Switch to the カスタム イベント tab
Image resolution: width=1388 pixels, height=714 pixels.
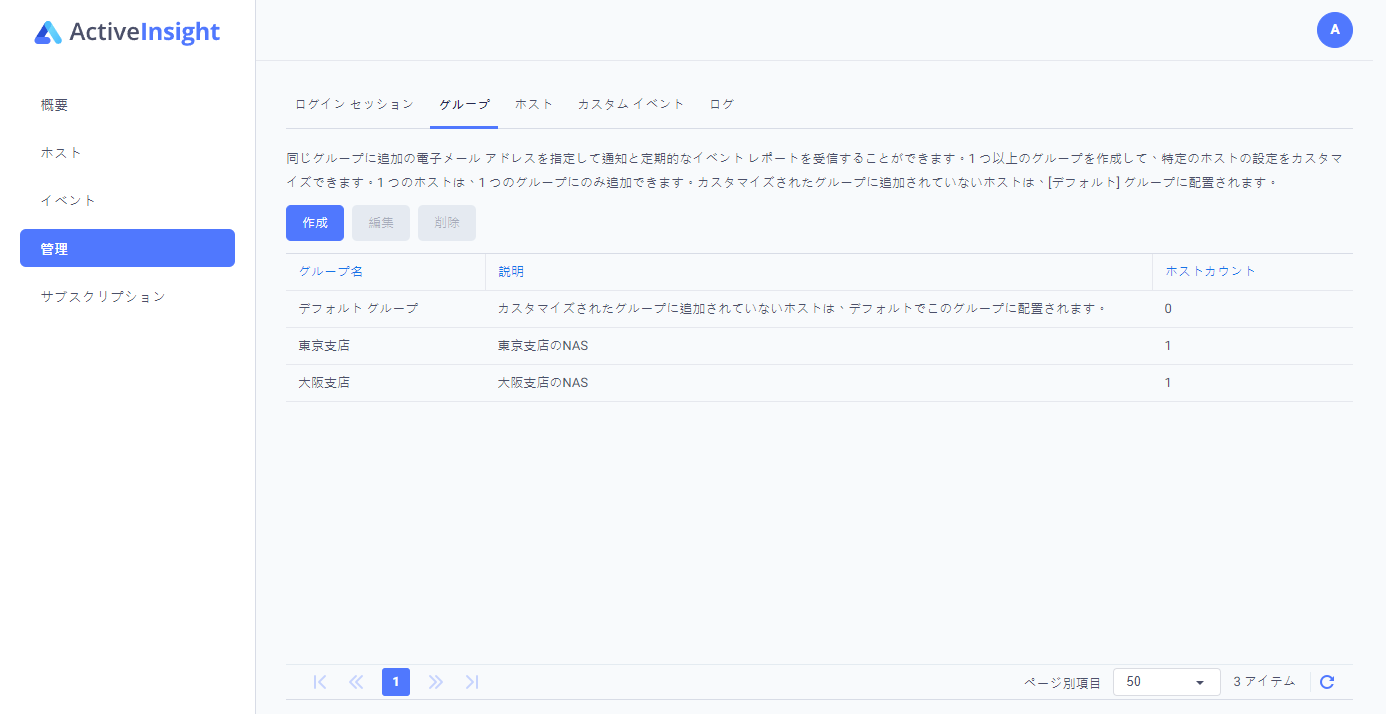point(631,104)
